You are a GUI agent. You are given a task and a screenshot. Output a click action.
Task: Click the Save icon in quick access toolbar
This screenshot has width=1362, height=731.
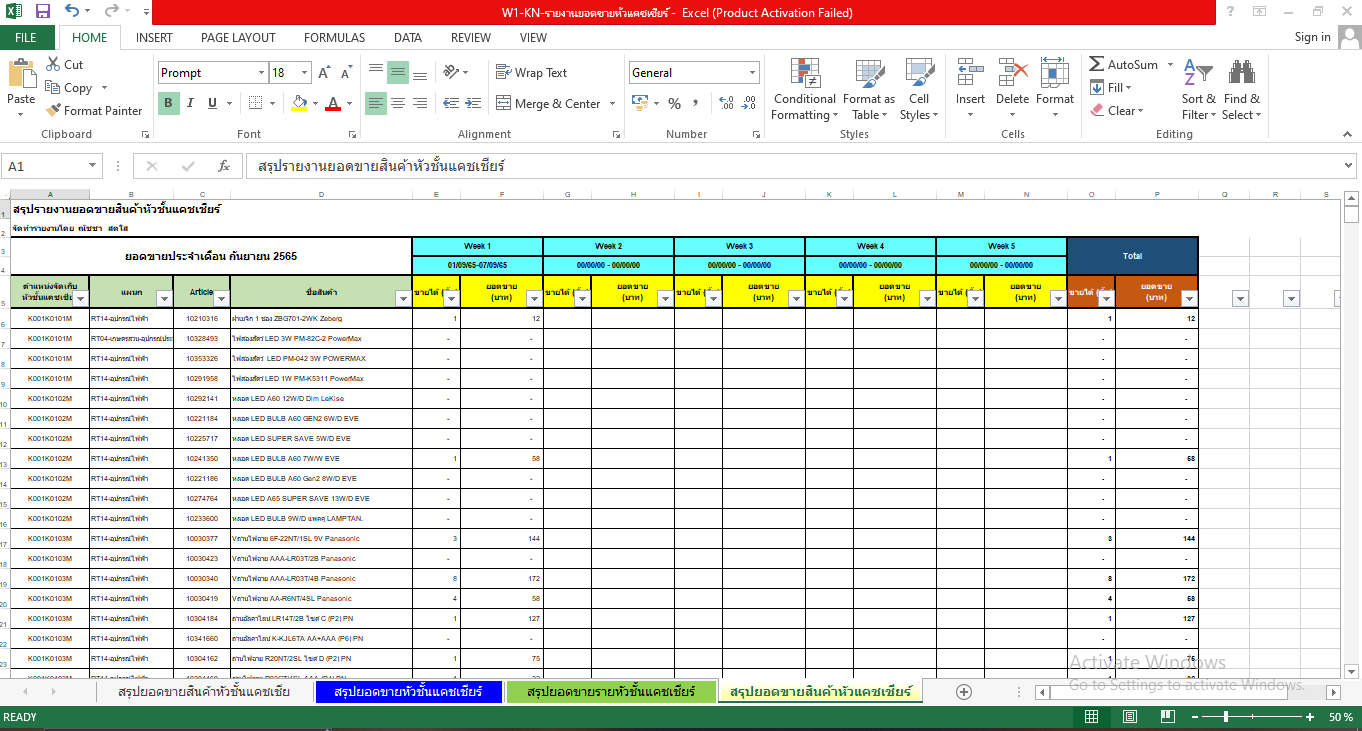pyautogui.click(x=43, y=13)
